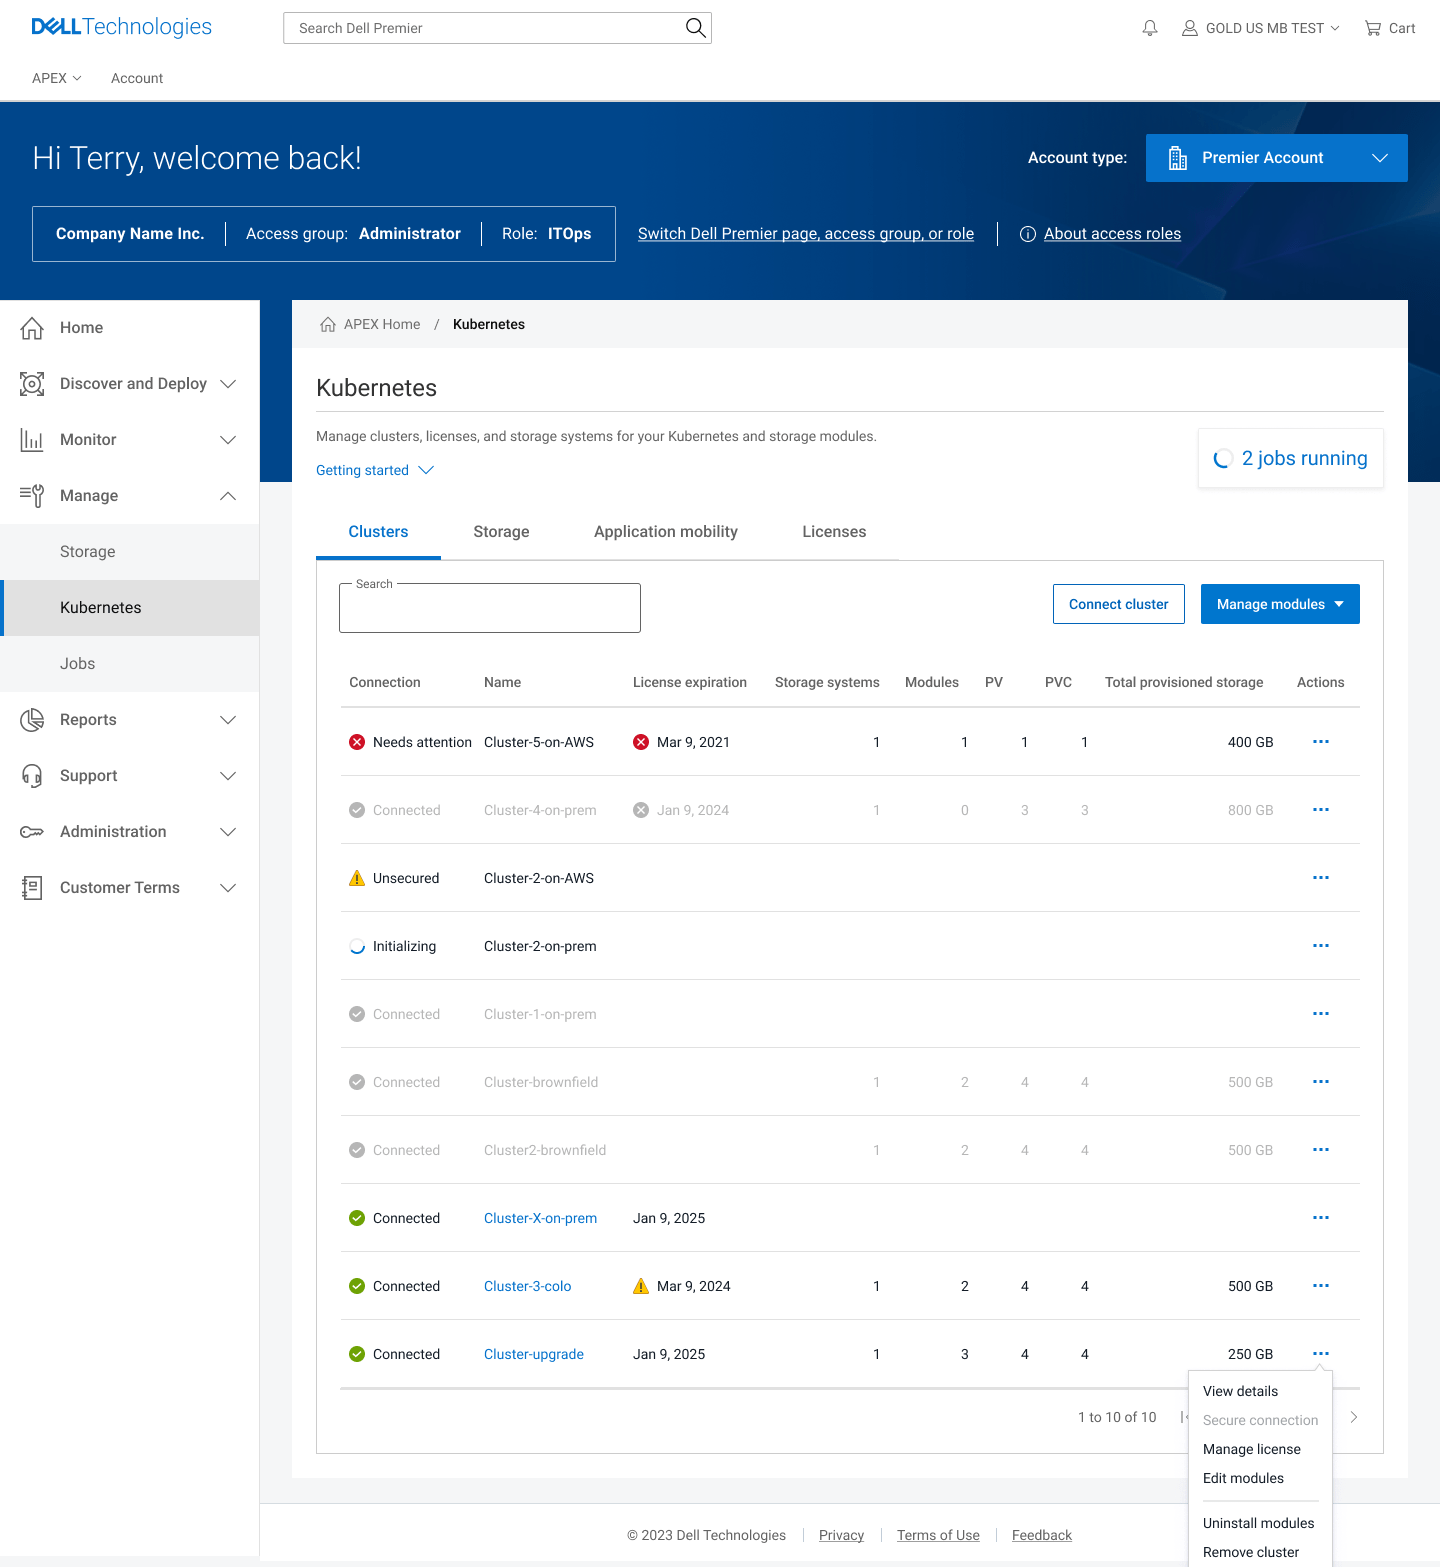Open actions menu for Cluster2-brownfield
The width and height of the screenshot is (1440, 1567).
[1321, 1150]
